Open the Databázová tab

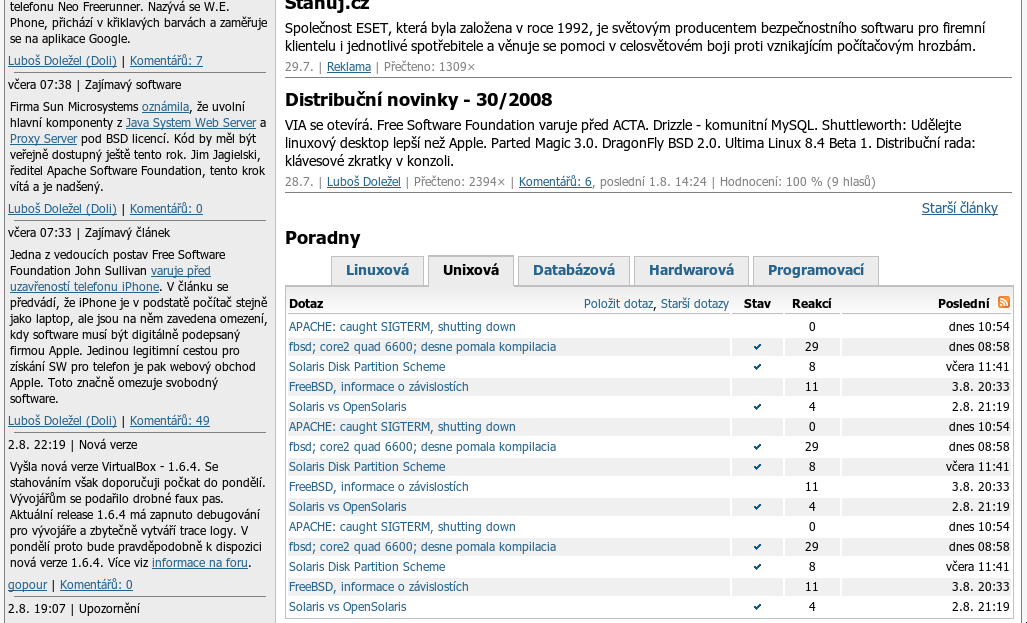click(574, 270)
